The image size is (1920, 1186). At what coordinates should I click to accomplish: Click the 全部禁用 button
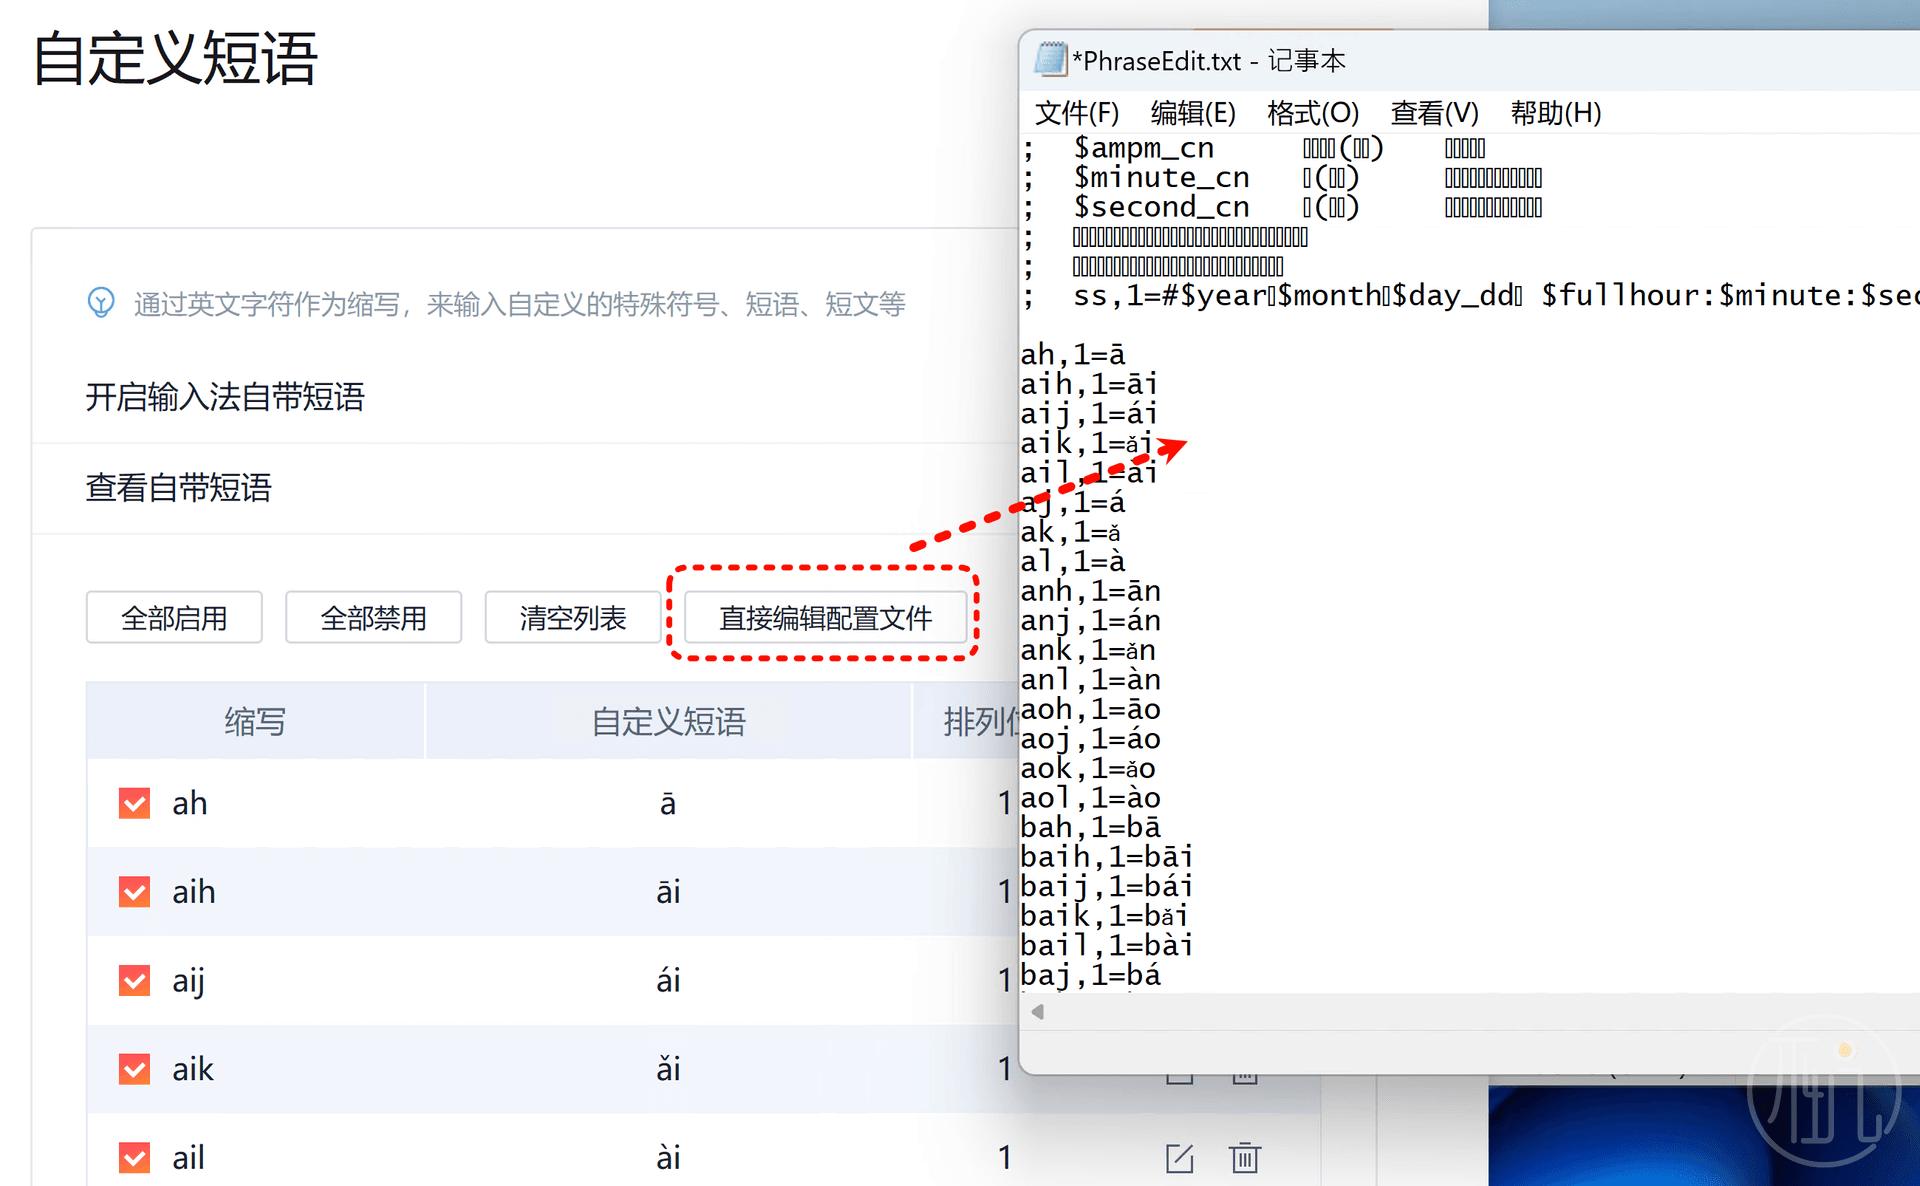click(x=373, y=618)
